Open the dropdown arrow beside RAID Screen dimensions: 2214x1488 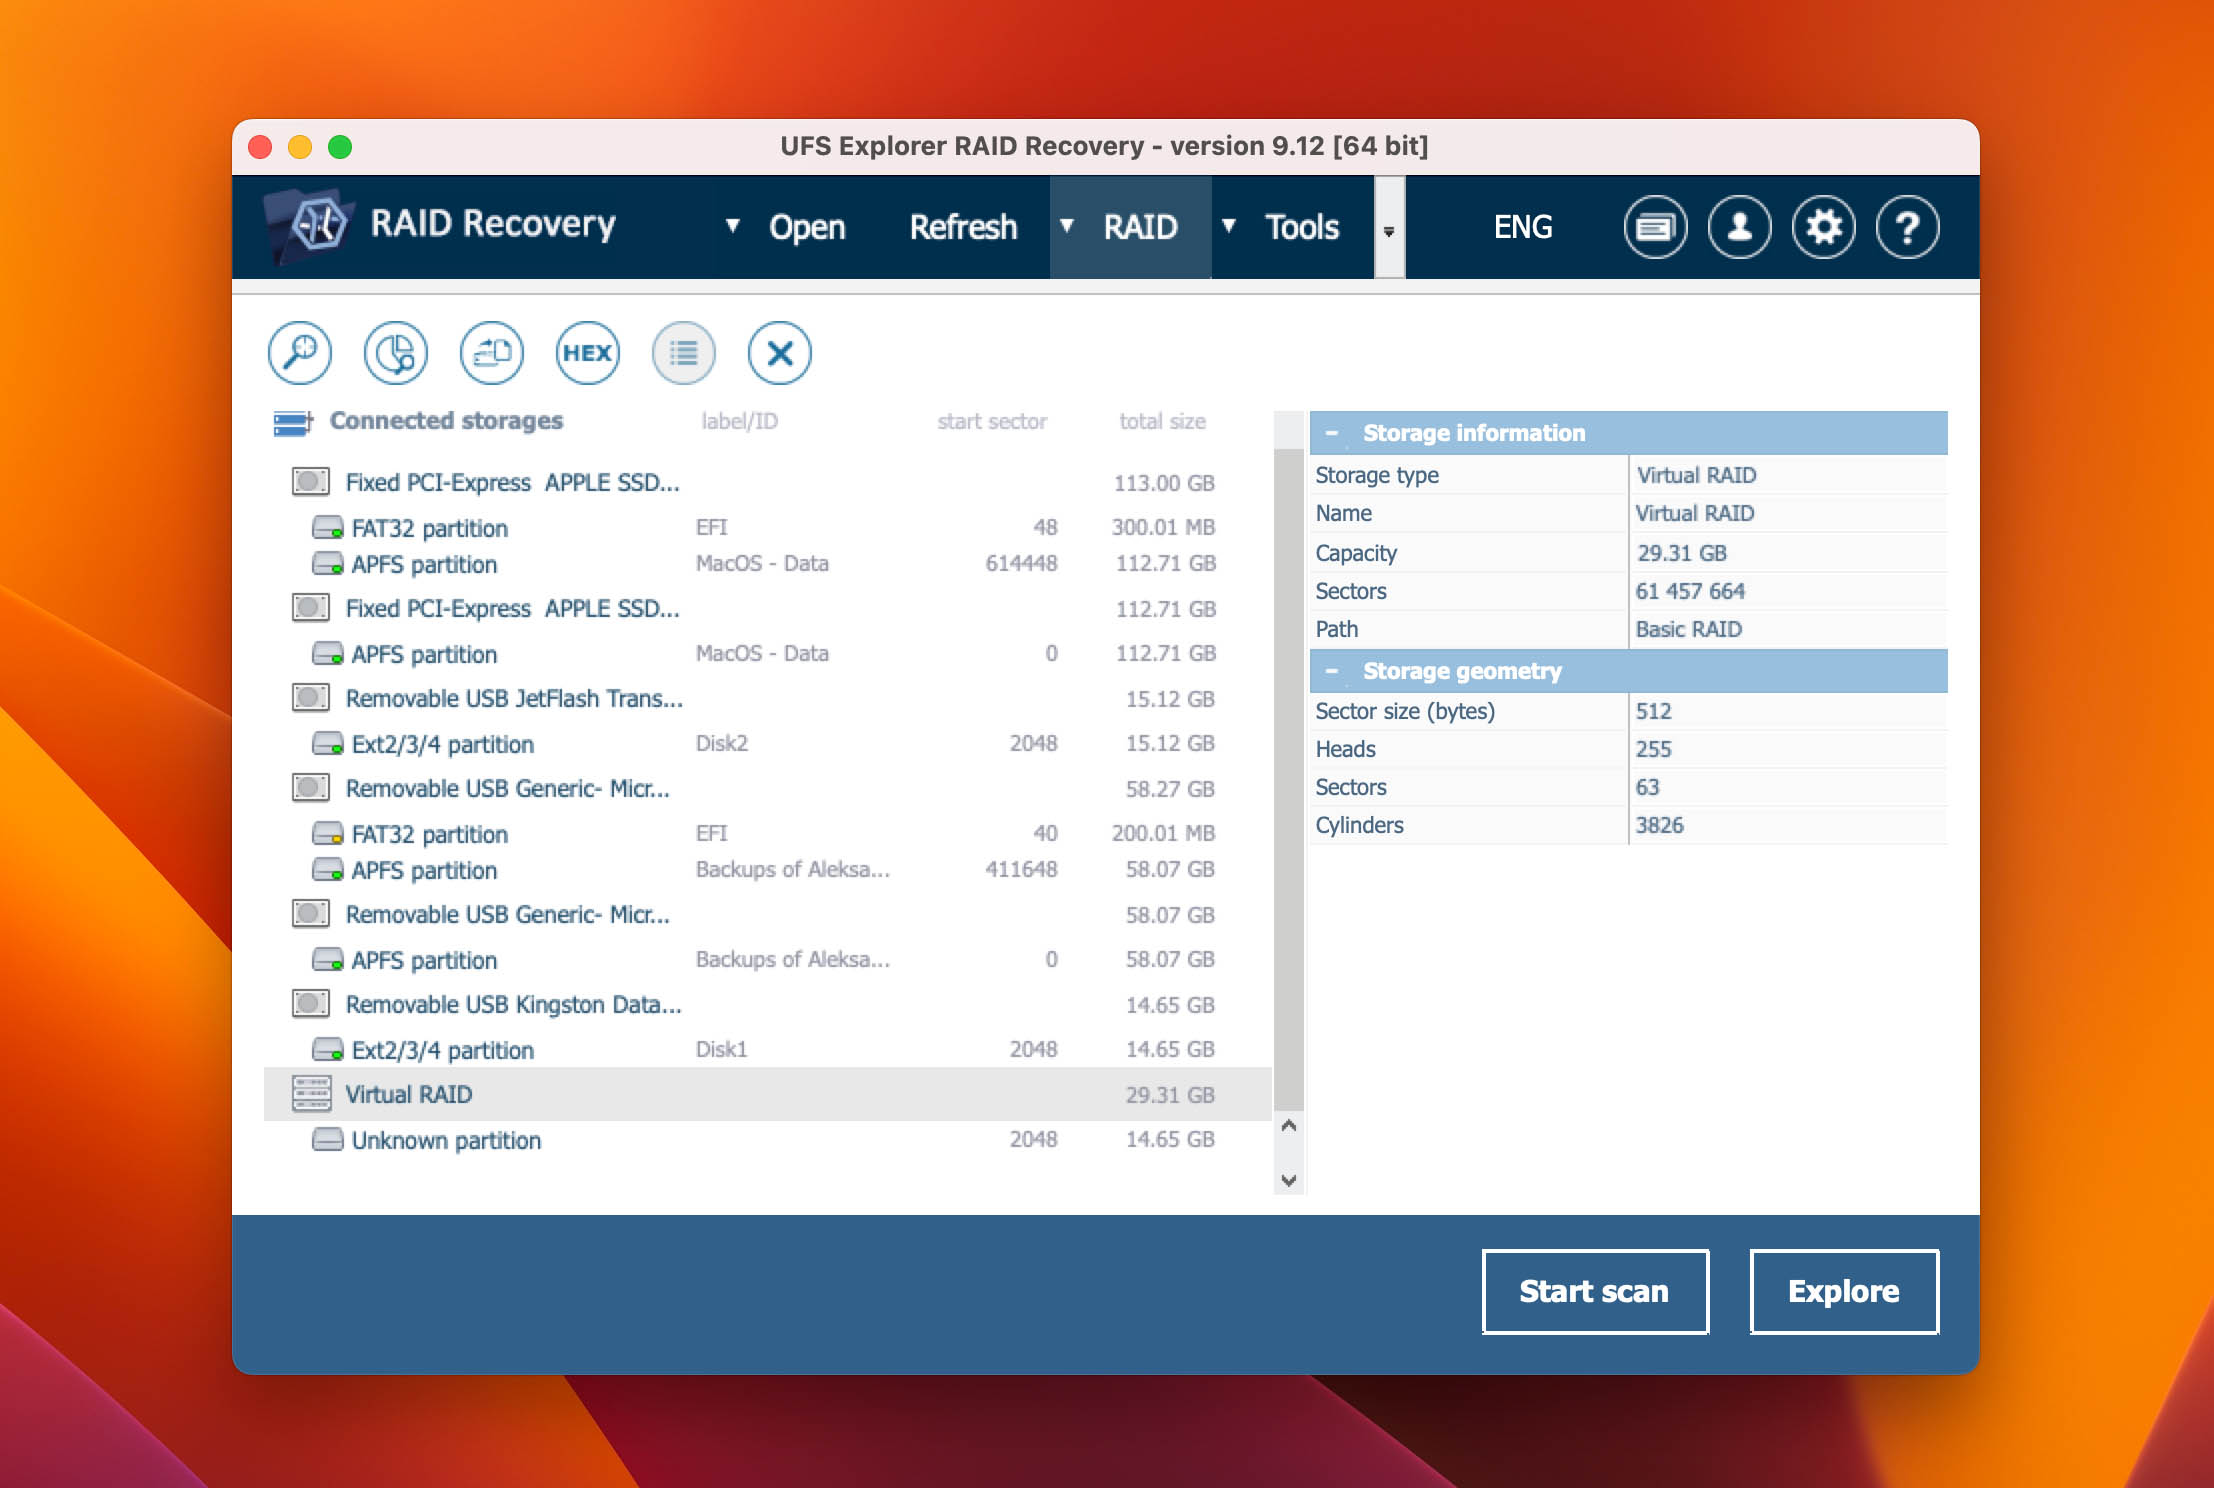[x=1067, y=226]
